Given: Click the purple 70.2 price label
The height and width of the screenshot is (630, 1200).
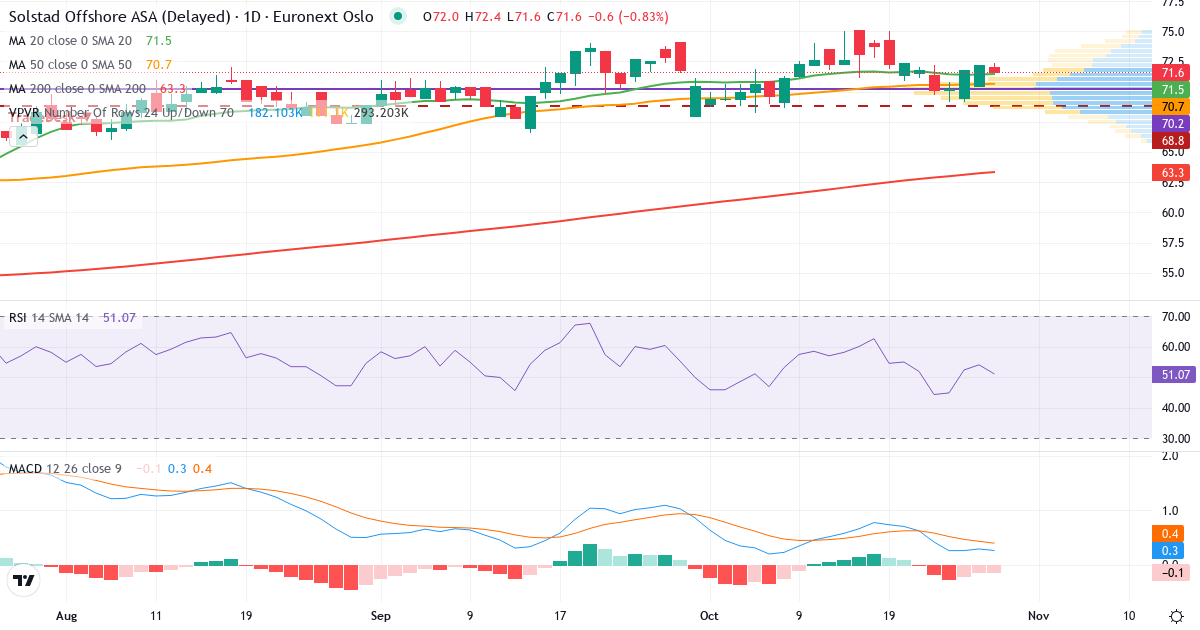Looking at the screenshot, I should (1172, 124).
